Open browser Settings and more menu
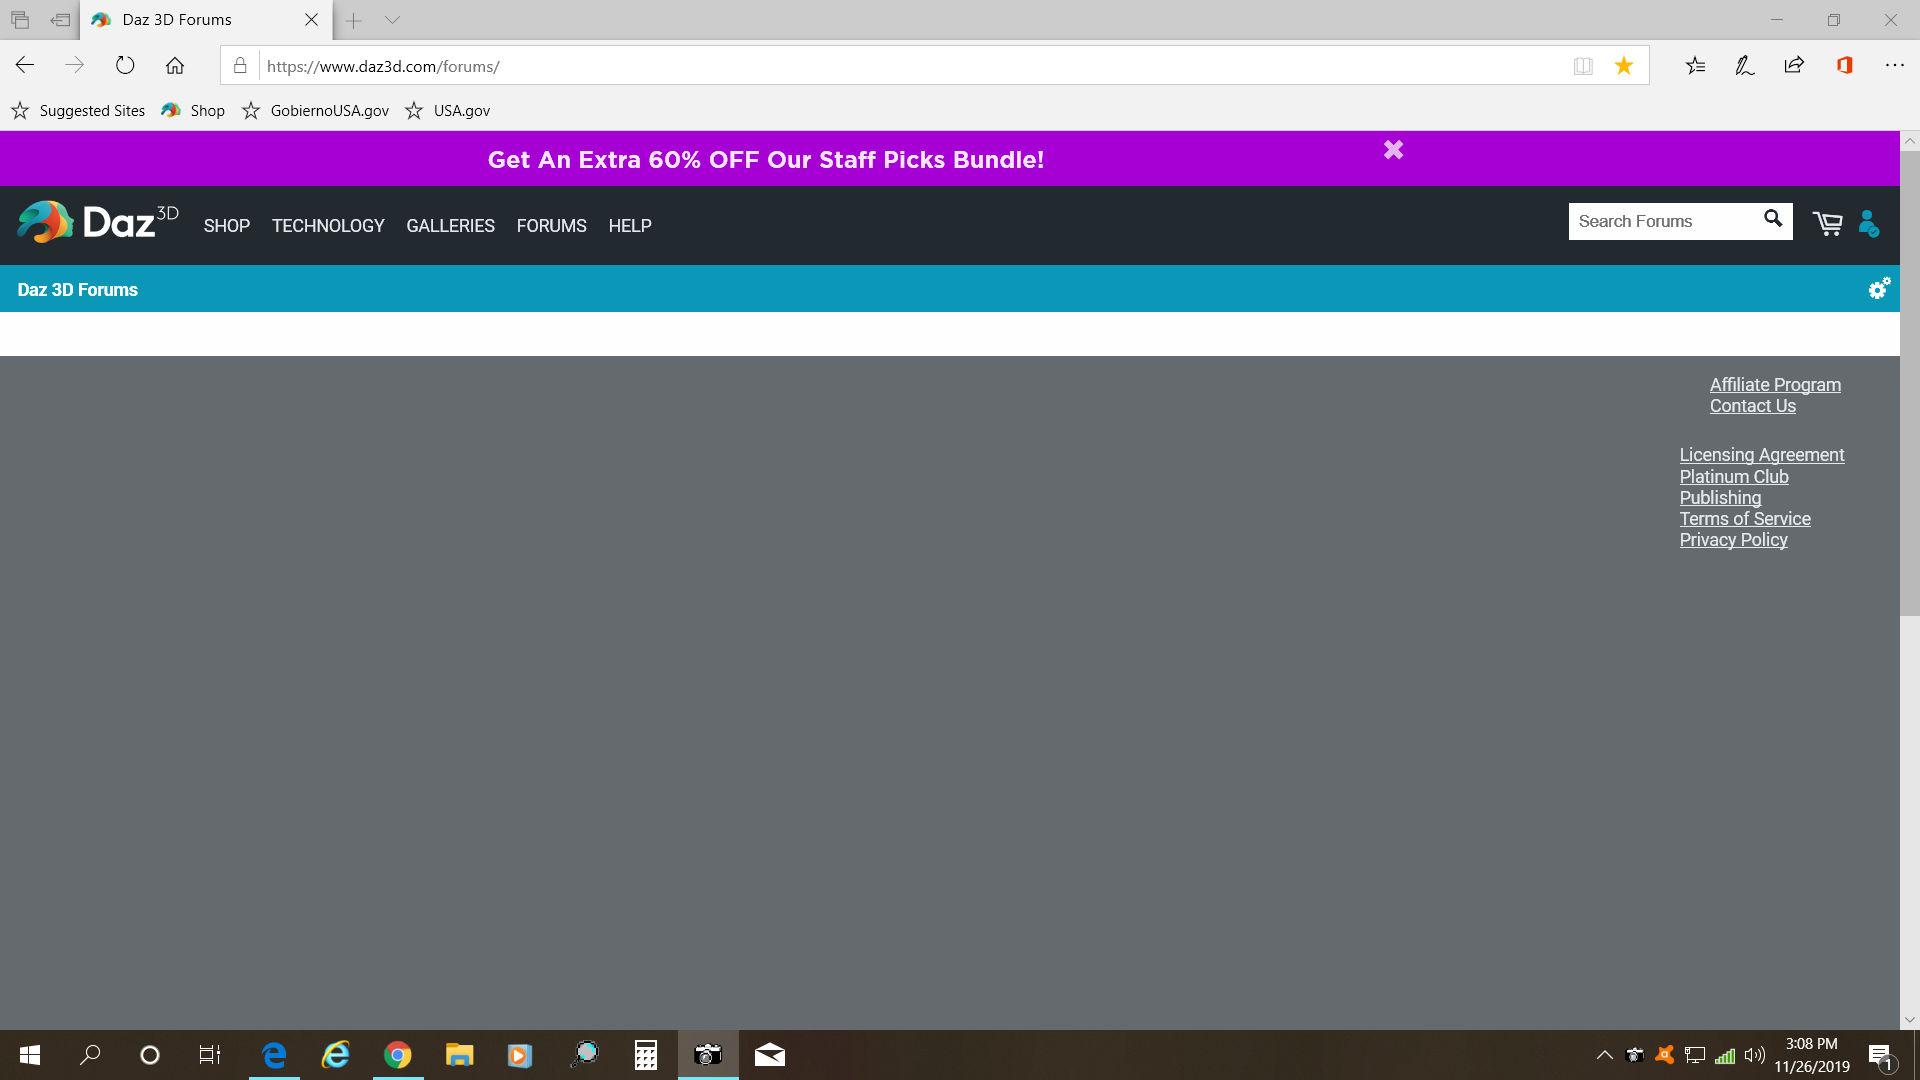This screenshot has height=1080, width=1920. (1894, 66)
